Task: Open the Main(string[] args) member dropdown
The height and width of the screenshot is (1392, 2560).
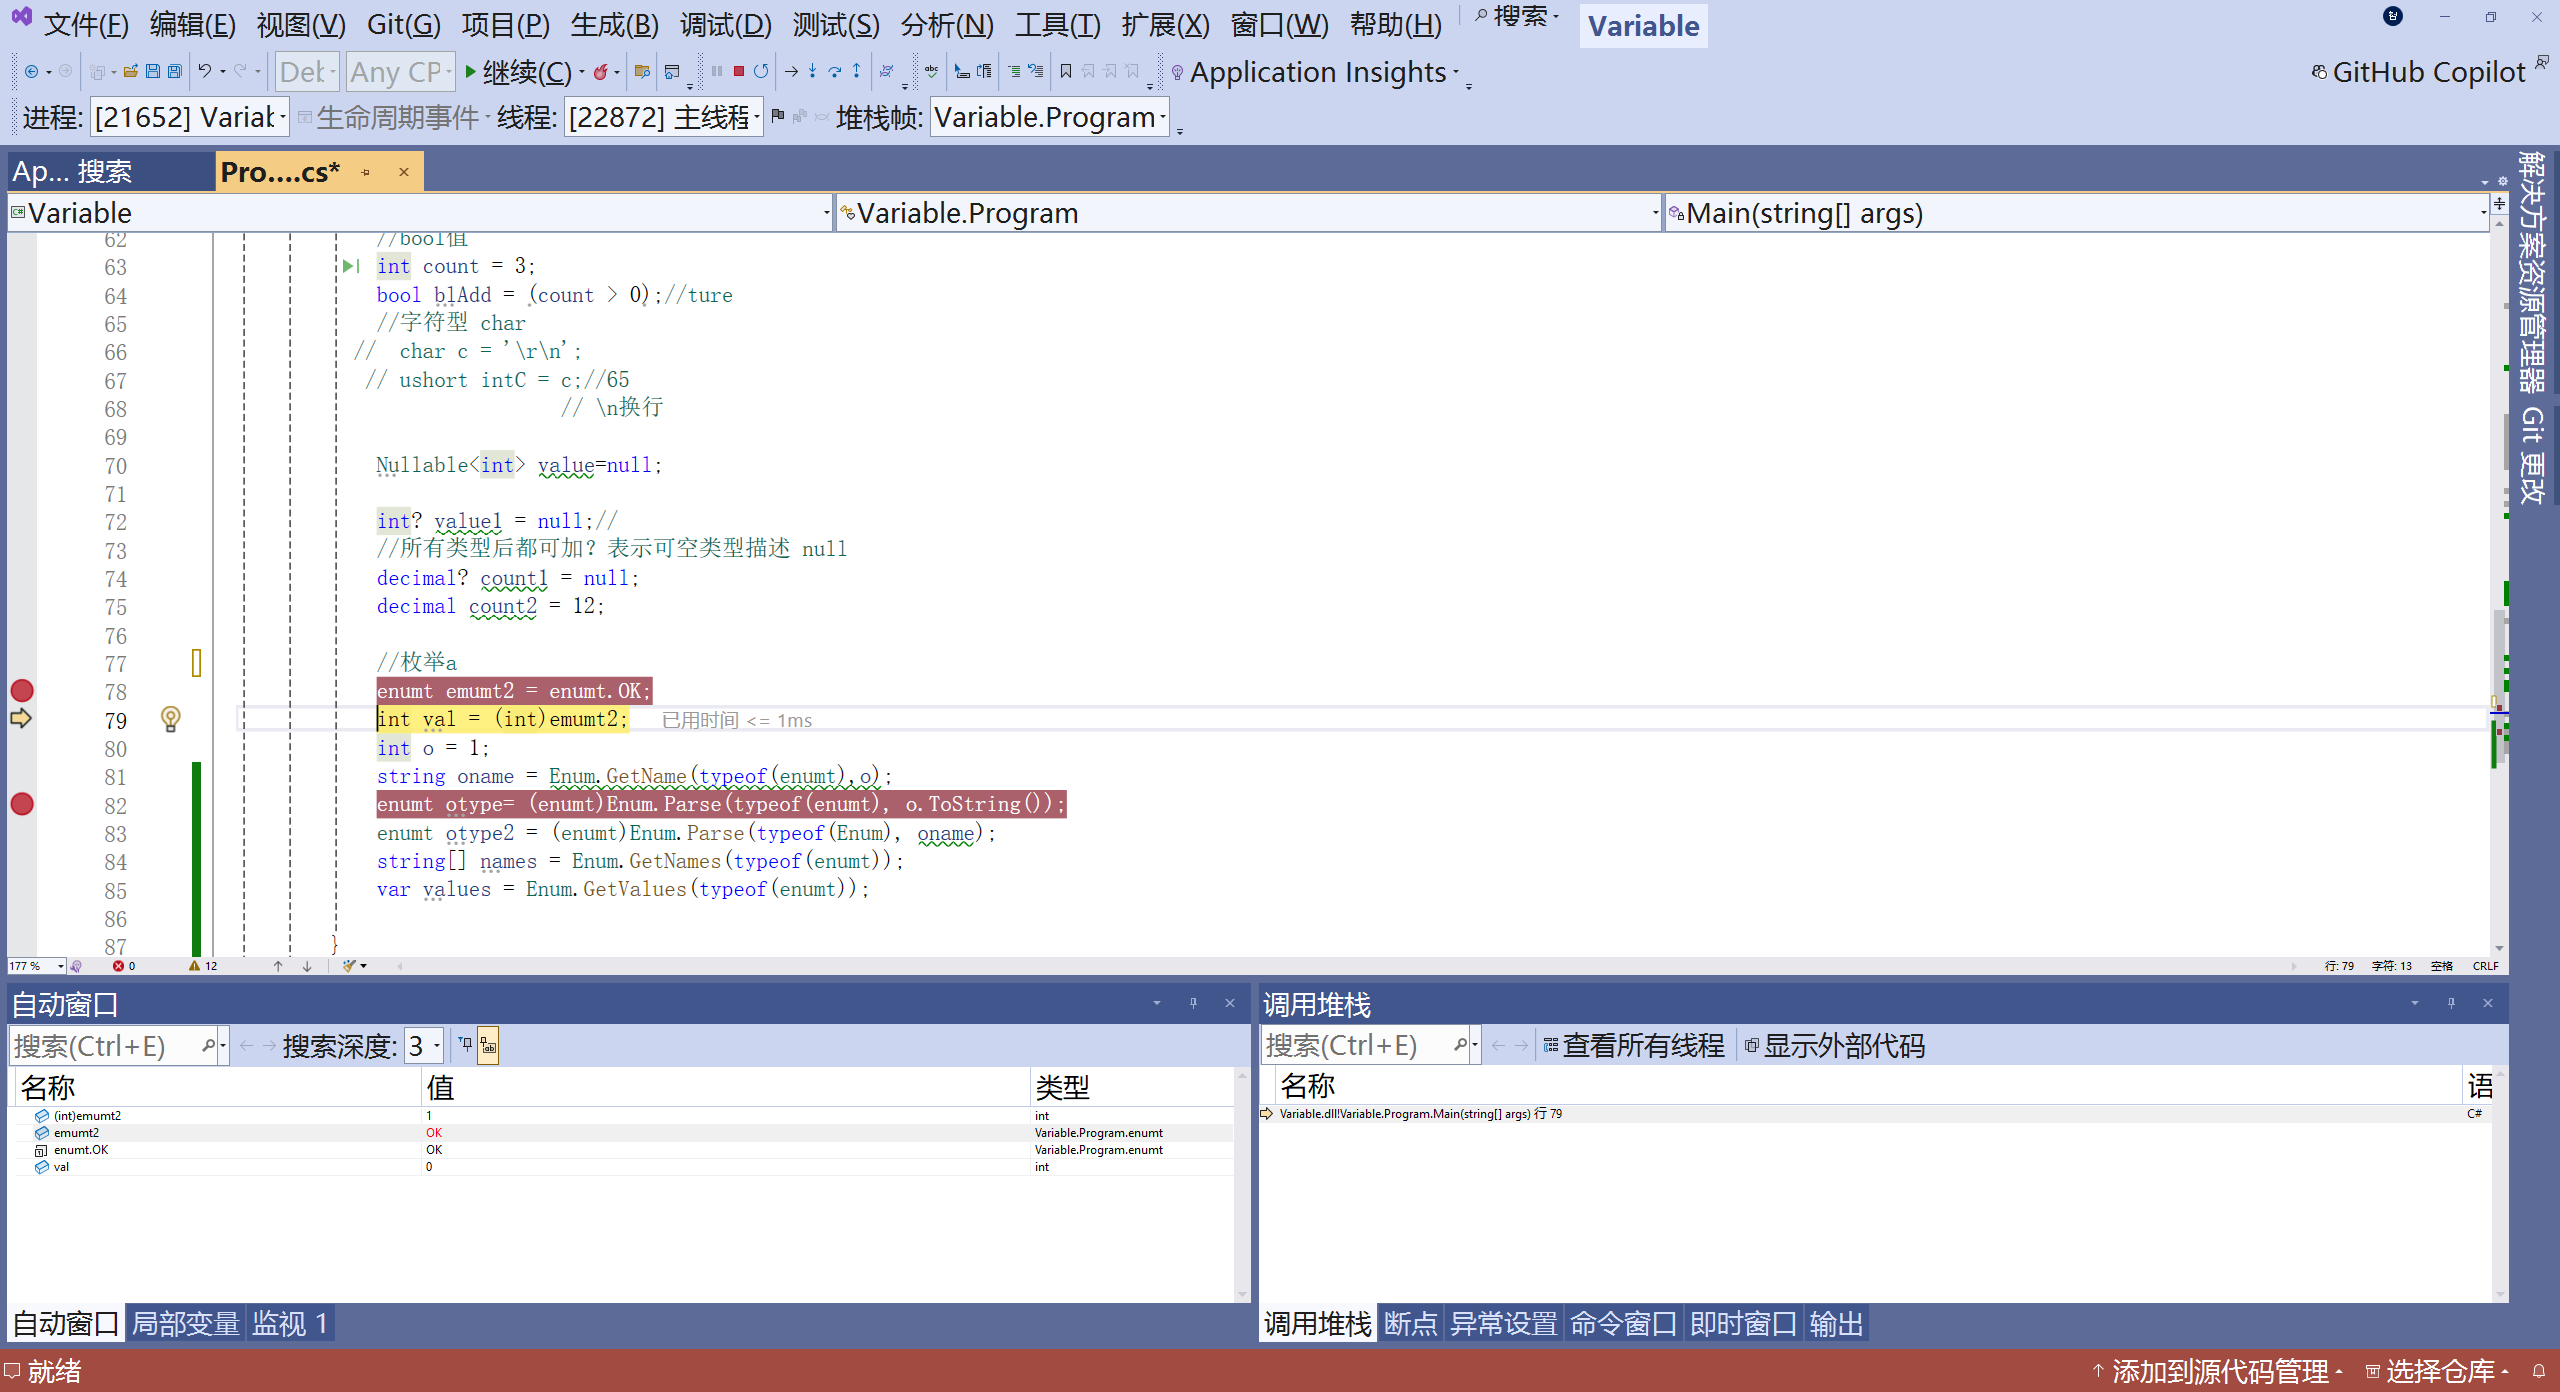Action: tap(2482, 213)
